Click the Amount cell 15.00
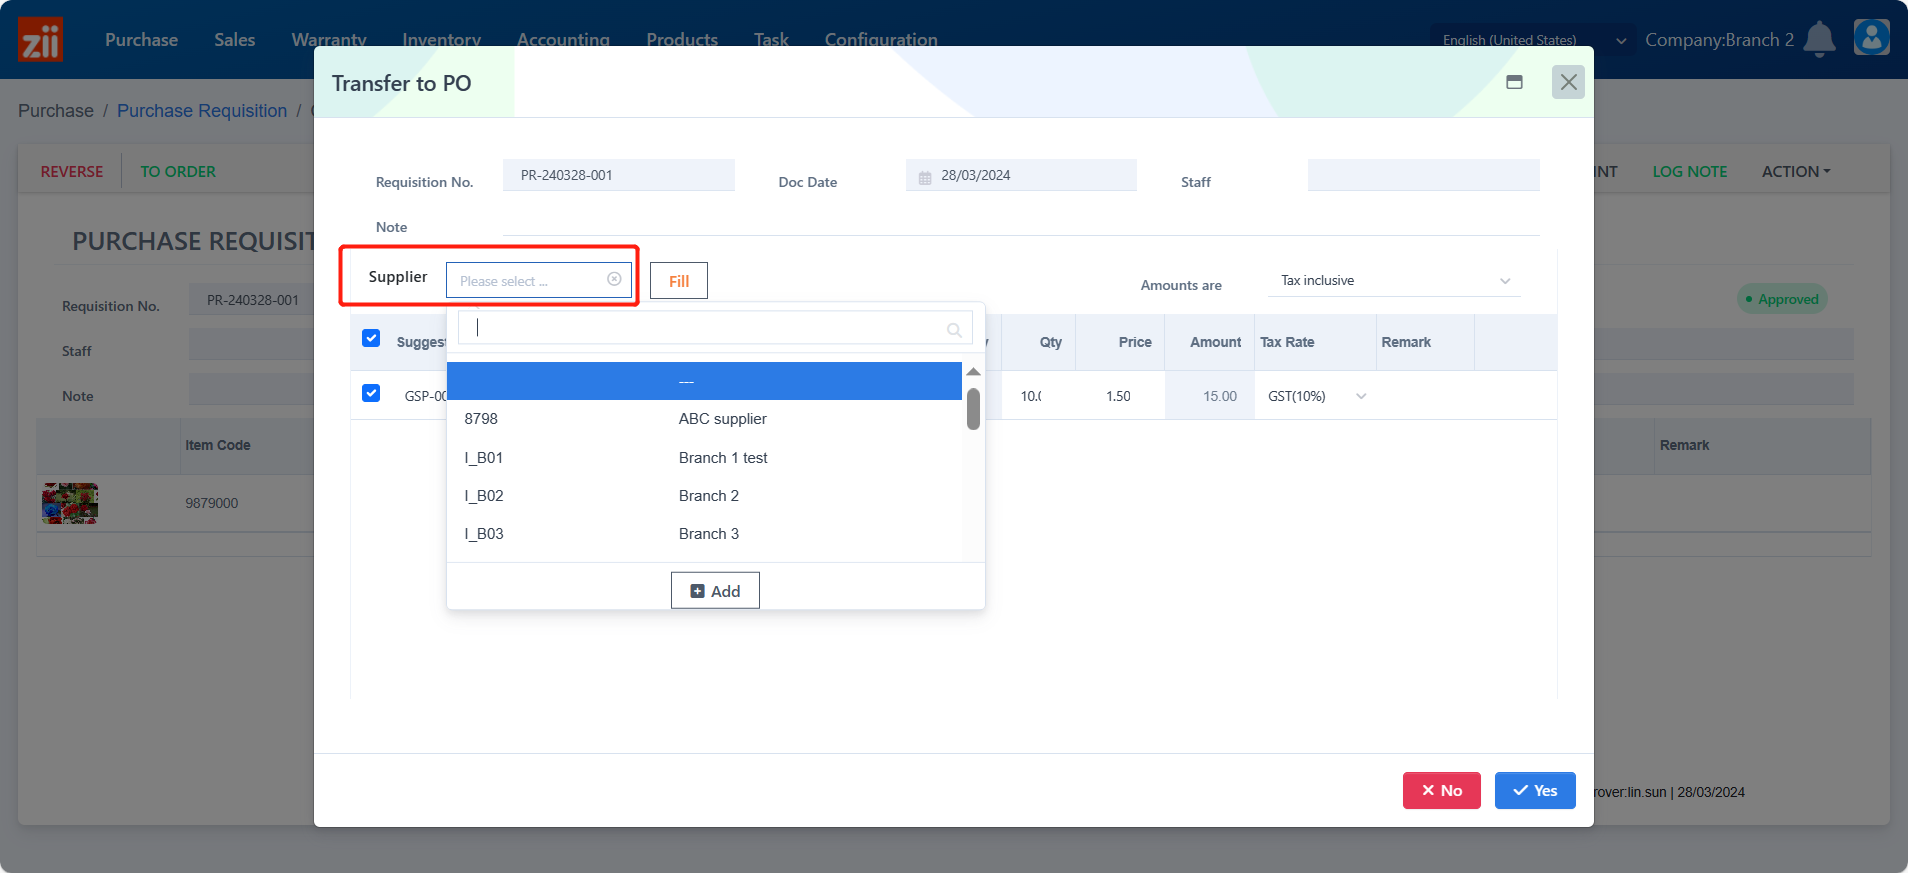 [1210, 396]
